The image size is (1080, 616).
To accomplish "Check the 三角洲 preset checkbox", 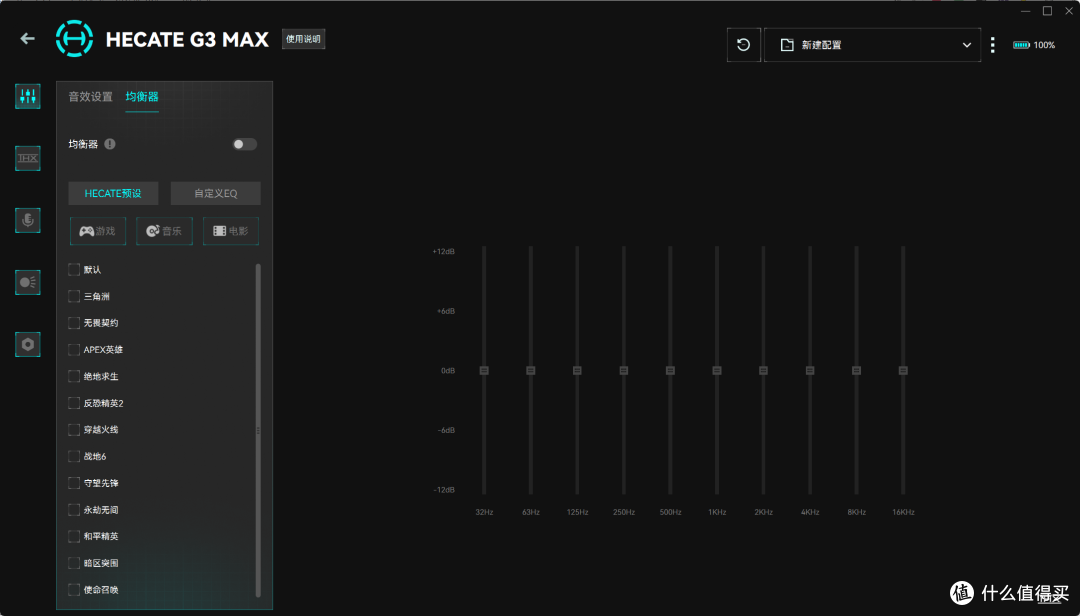I will (74, 296).
